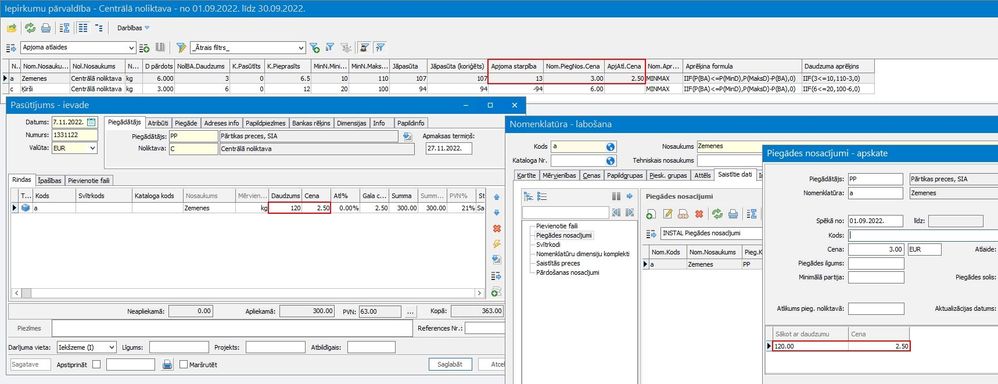Click the supplier lookup icon next to Pārtikas preces
The width and height of the screenshot is (998, 384).
click(x=407, y=136)
